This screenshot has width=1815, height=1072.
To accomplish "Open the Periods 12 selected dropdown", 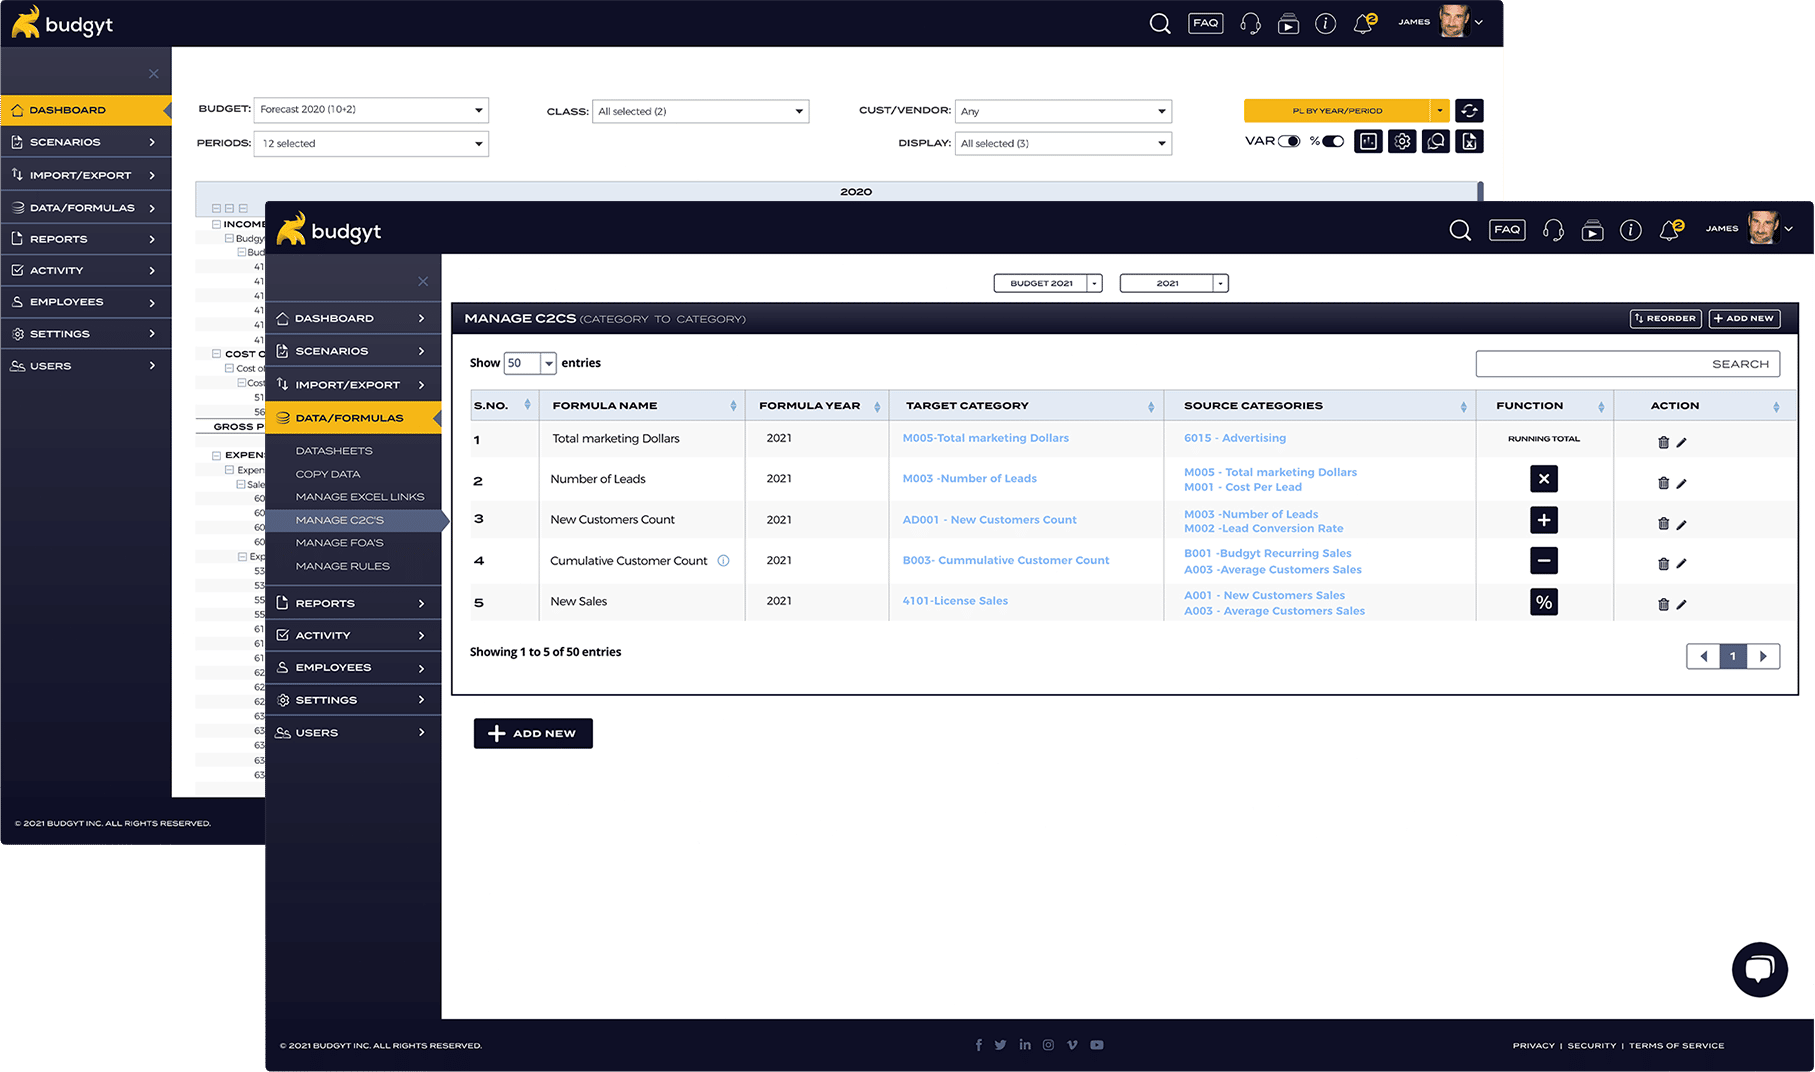I will [371, 143].
